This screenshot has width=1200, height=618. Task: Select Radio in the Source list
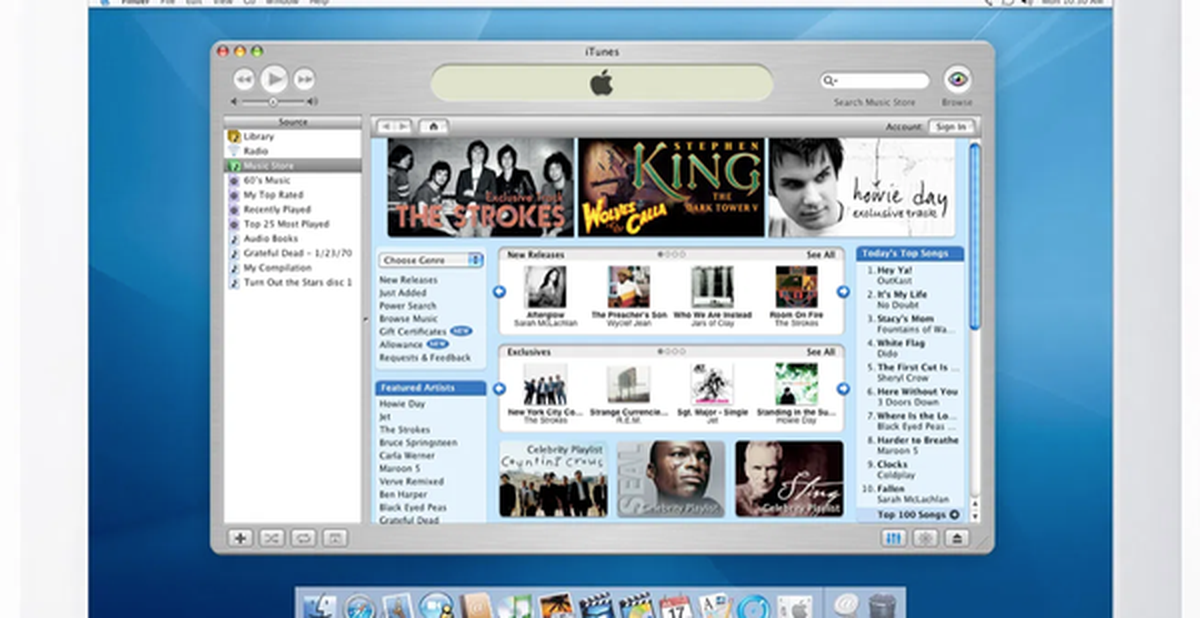[255, 151]
